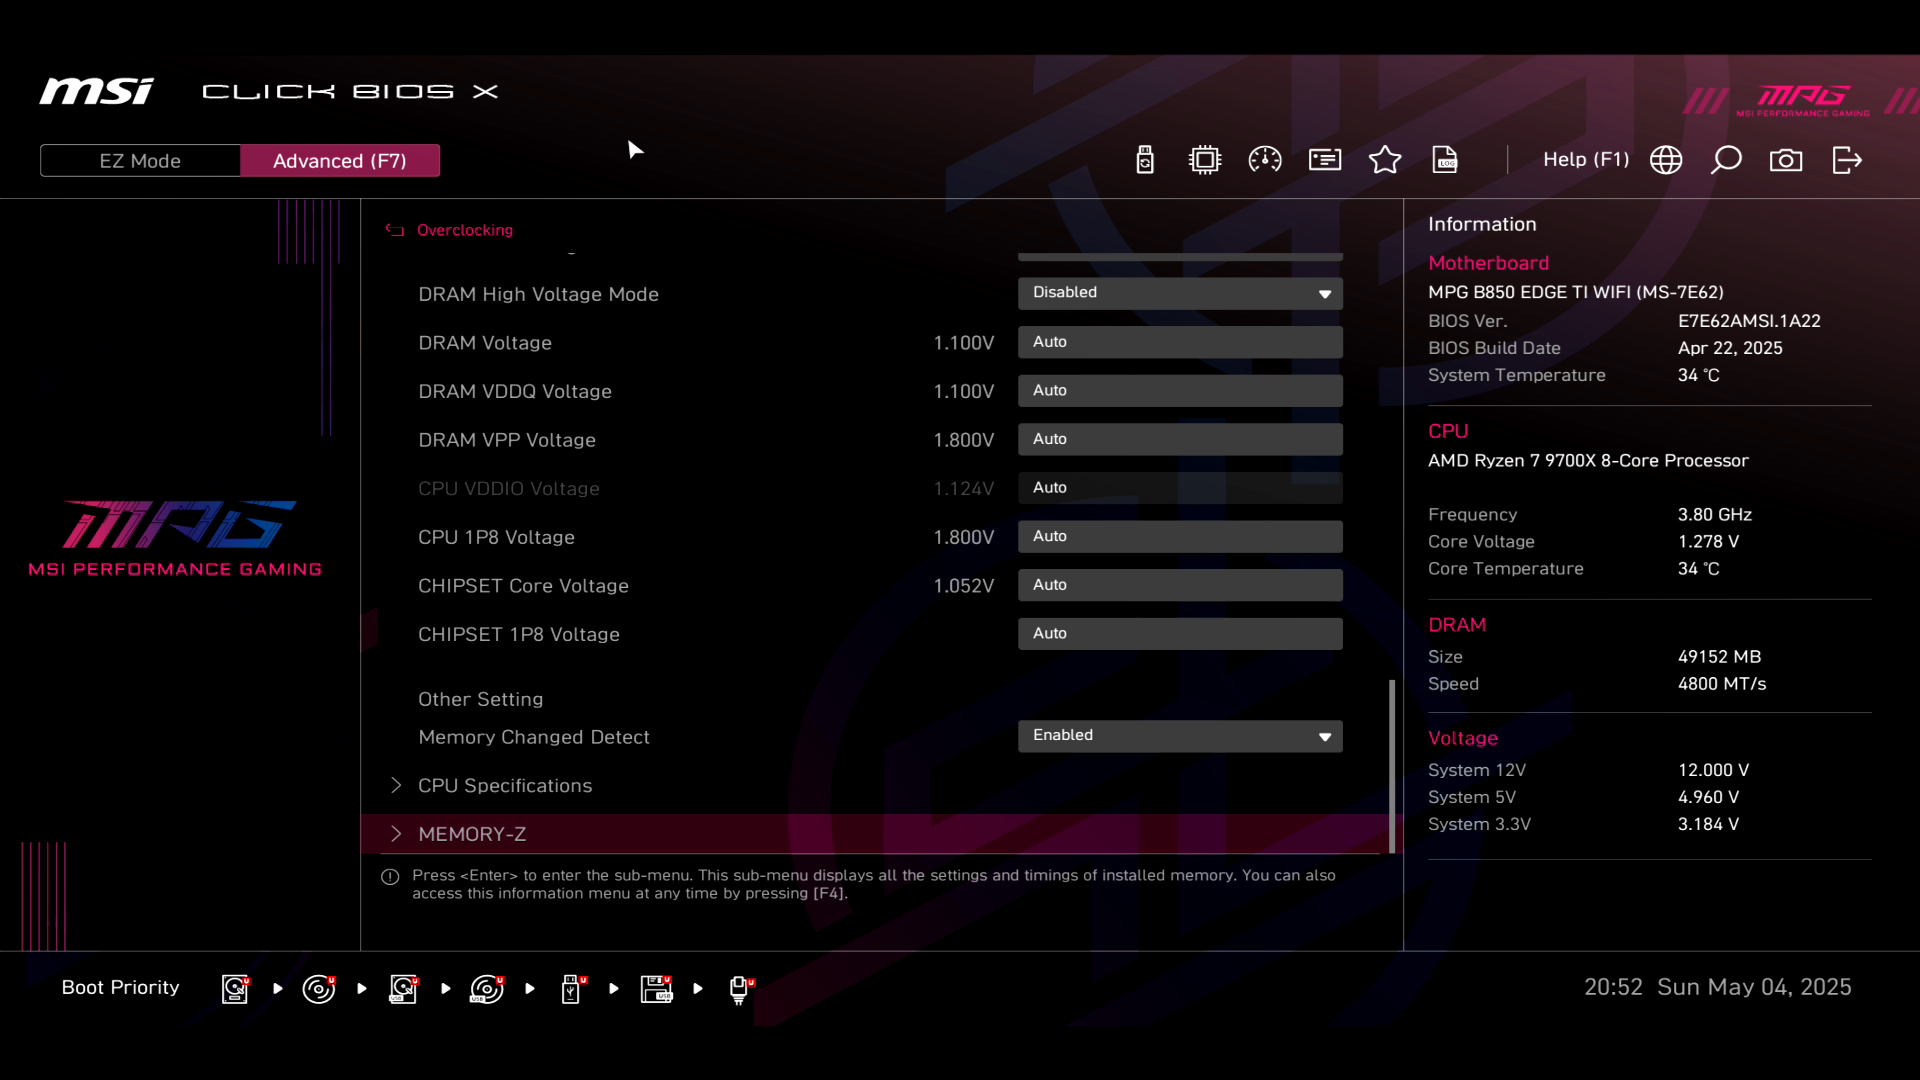
Task: Select Advanced (F7) mode
Action: point(340,161)
